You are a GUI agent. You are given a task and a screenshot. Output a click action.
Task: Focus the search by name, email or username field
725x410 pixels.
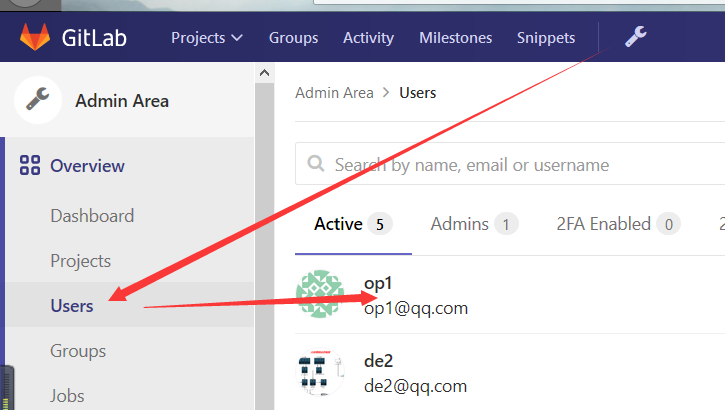[510, 164]
